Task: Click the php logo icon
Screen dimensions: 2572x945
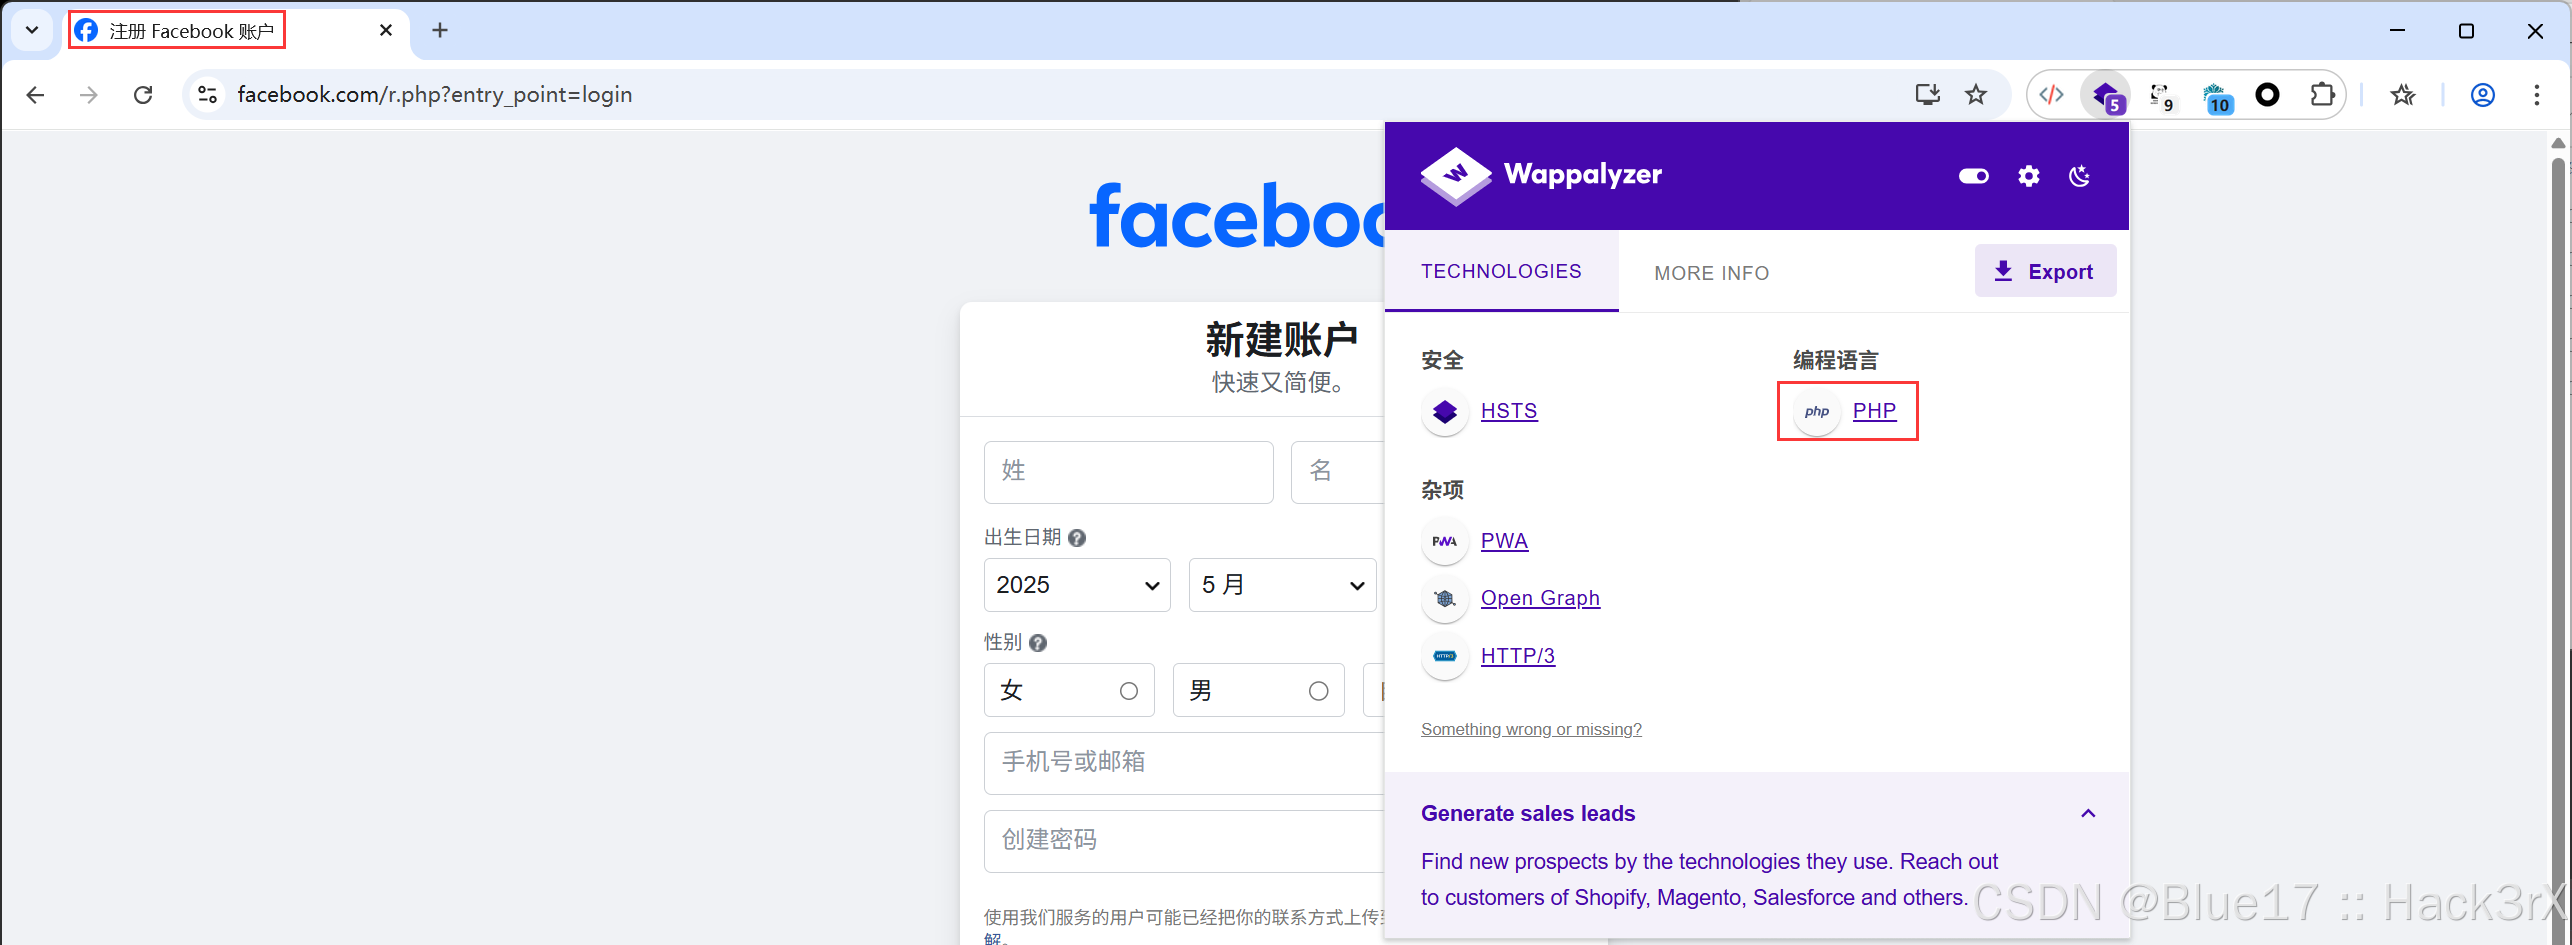Action: coord(1817,411)
